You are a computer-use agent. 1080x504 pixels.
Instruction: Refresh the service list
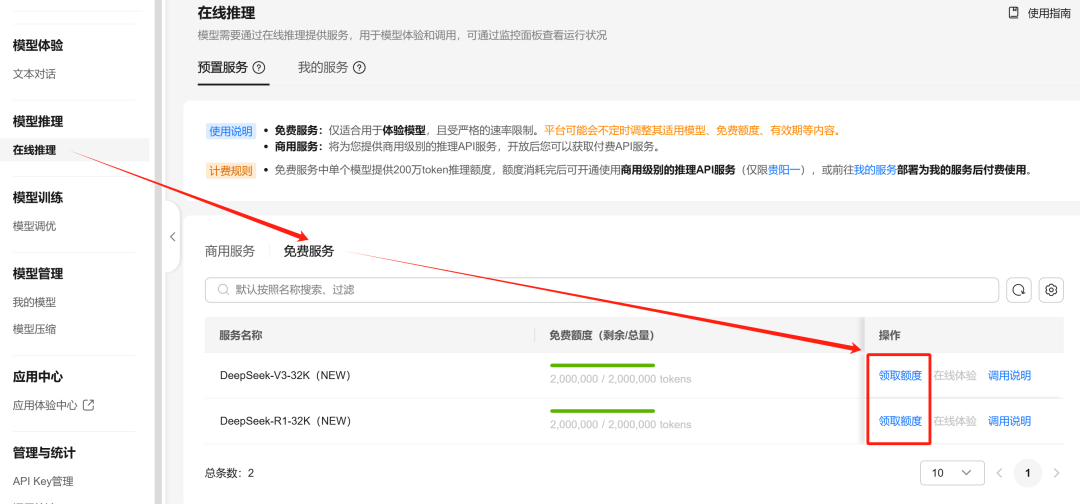pyautogui.click(x=1019, y=291)
